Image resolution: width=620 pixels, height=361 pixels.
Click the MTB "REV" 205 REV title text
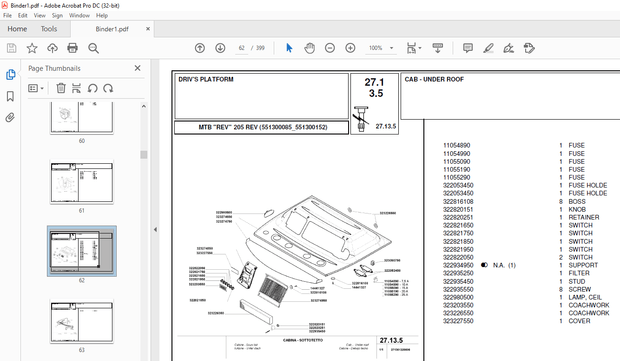point(263,127)
